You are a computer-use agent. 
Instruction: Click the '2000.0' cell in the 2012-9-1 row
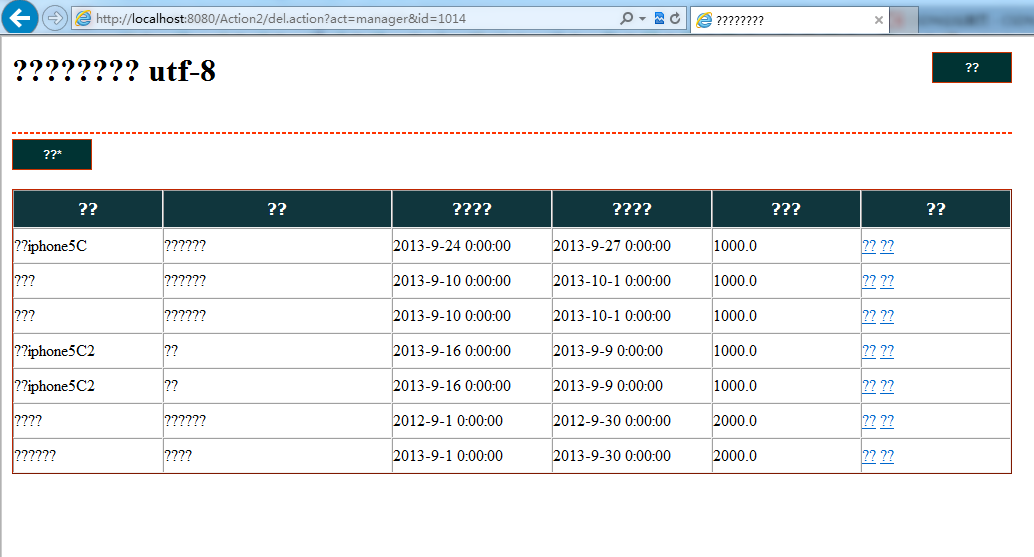[786, 421]
